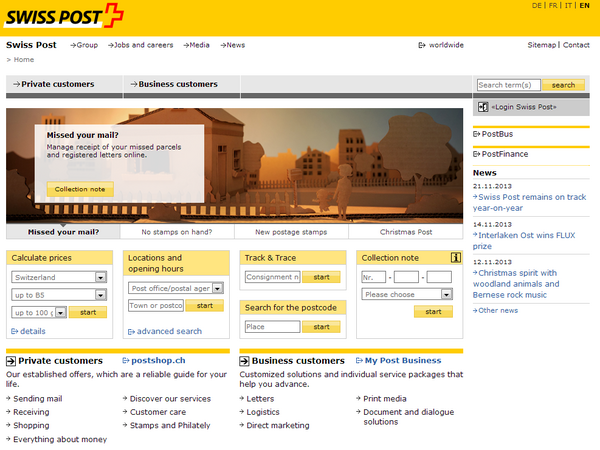Click the arrow icon beside Private customers heading
Viewport: 600px width, 450px height.
[11, 361]
